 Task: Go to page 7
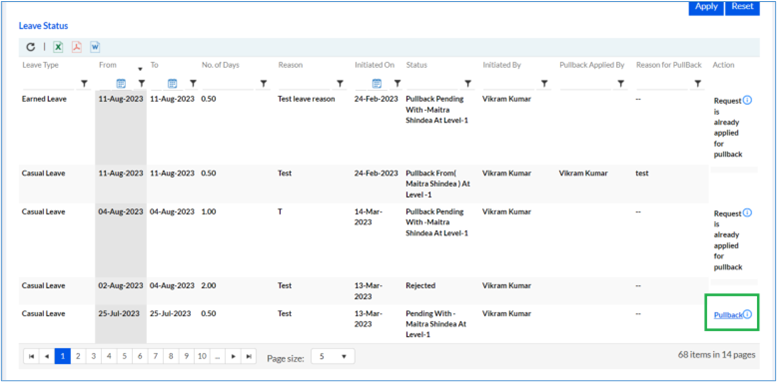[x=155, y=356]
